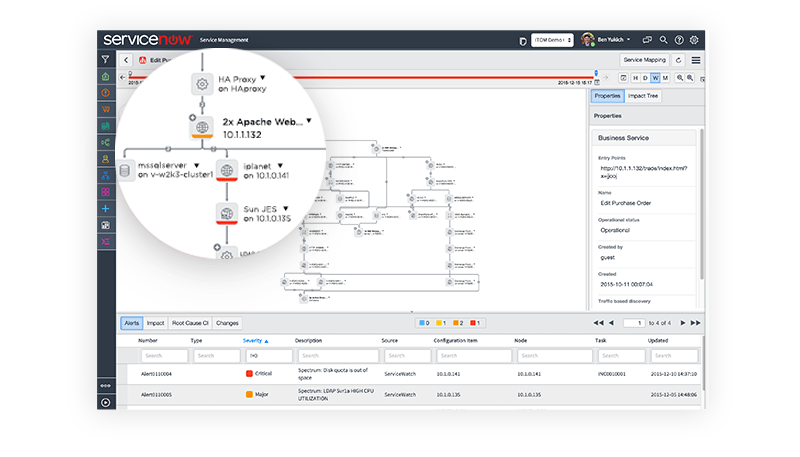Image resolution: width=800 pixels, height=457 pixels.
Task: Select the Changes tab
Action: pos(227,323)
